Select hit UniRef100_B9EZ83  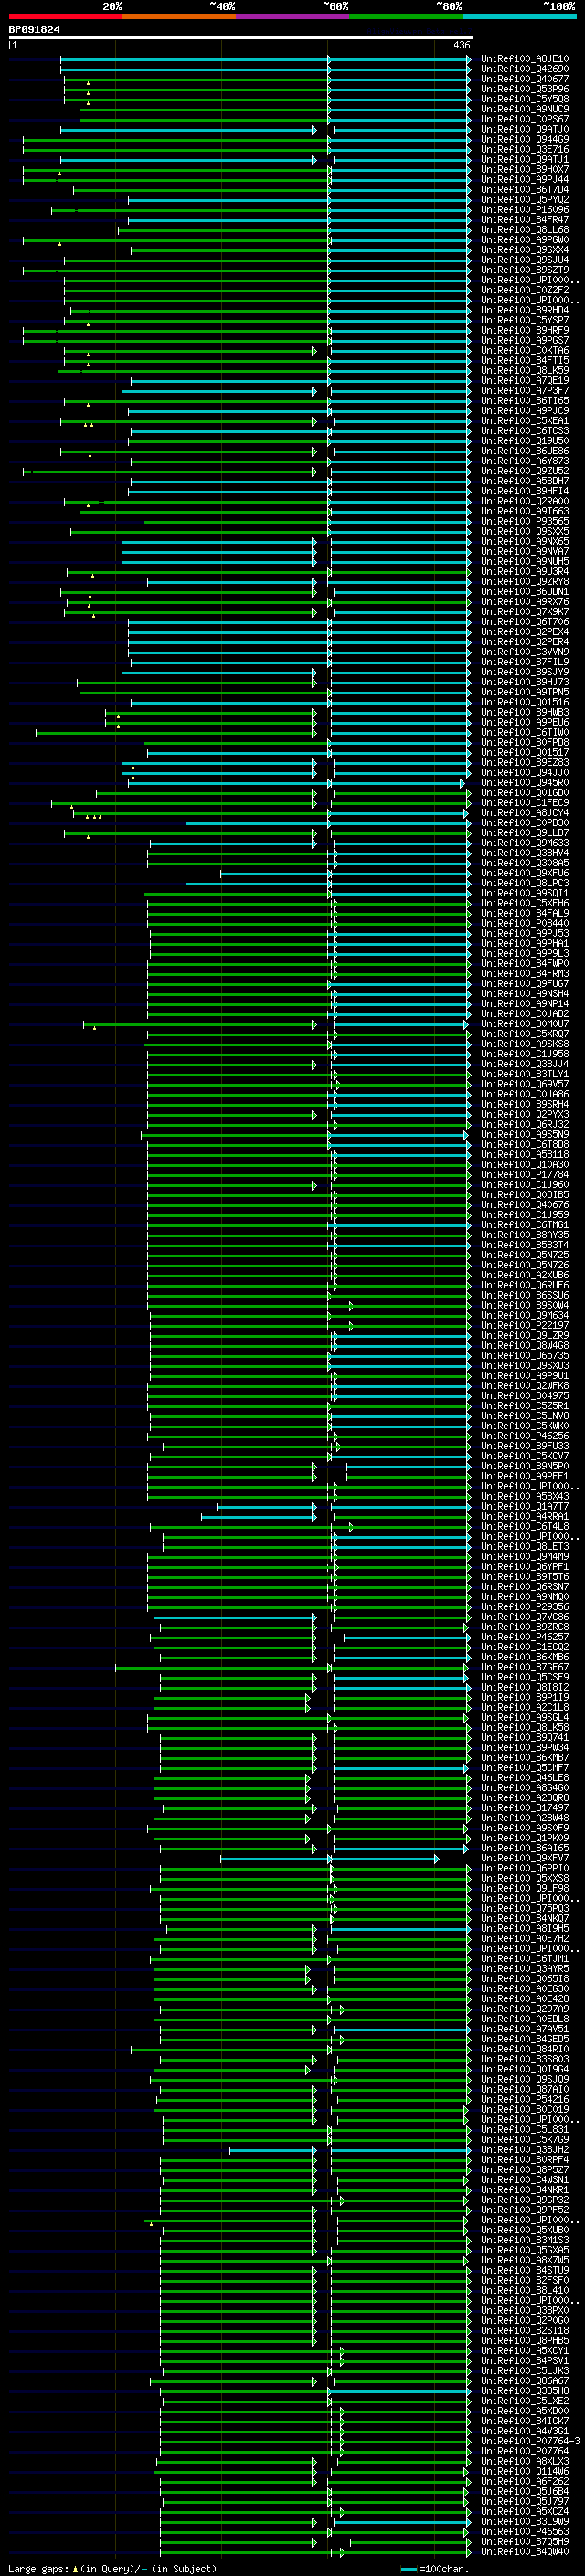[x=525, y=763]
